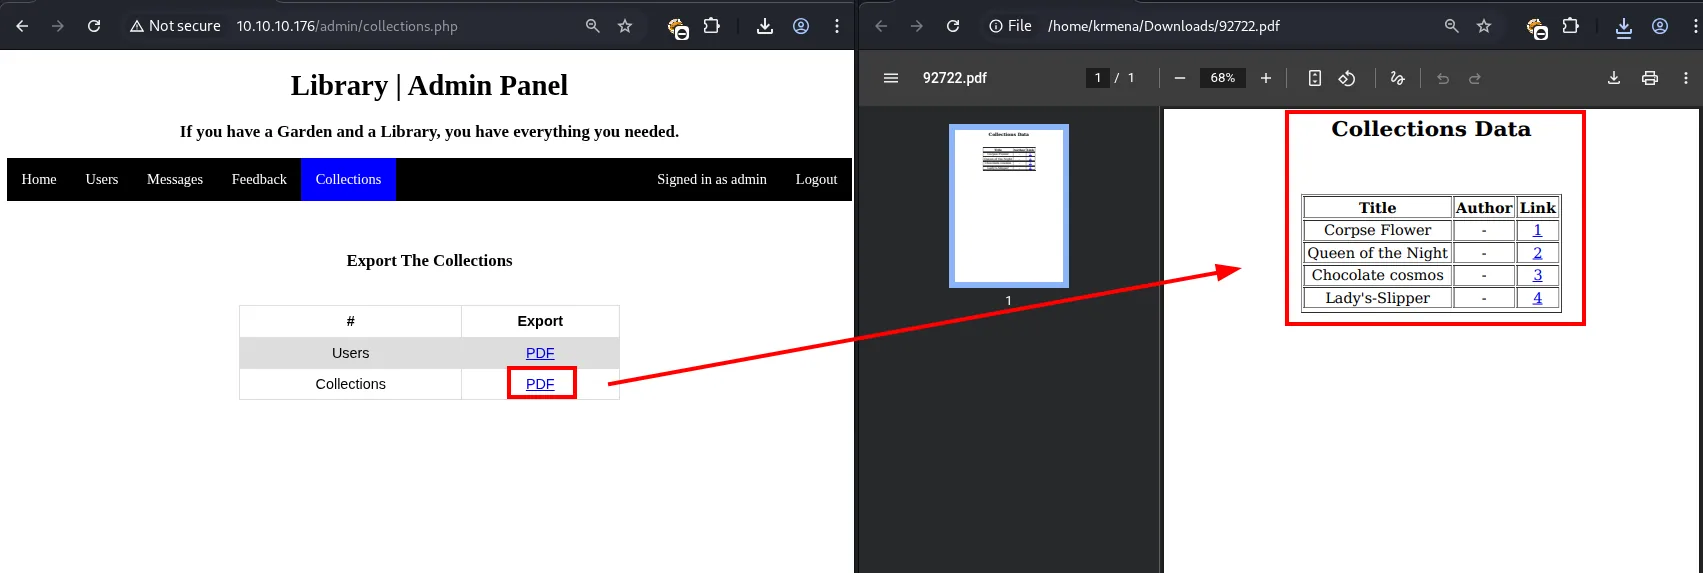Redo annotation in PDF viewer
This screenshot has height=573, width=1703.
[1475, 78]
